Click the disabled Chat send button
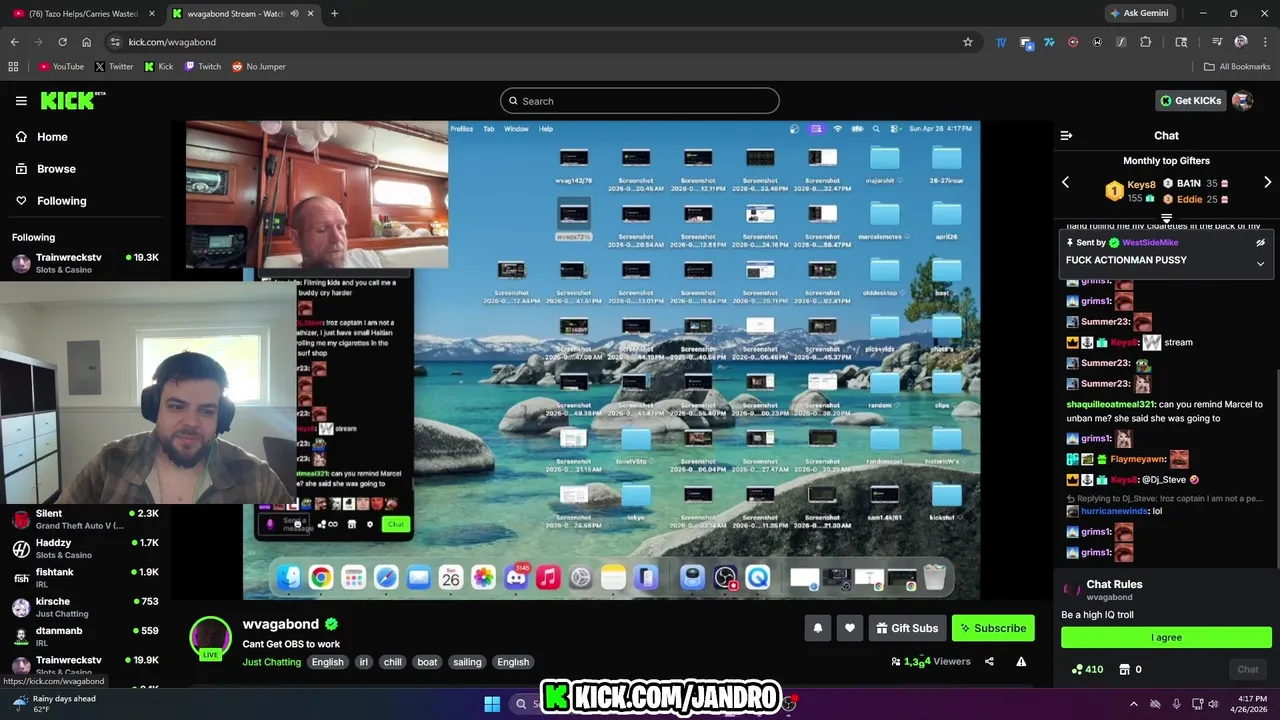 click(x=1247, y=669)
